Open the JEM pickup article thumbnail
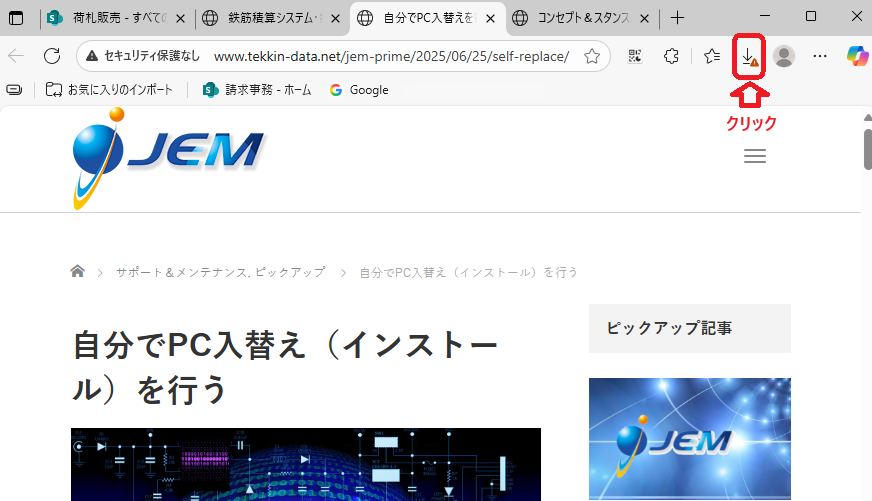This screenshot has width=872, height=501. [x=690, y=439]
